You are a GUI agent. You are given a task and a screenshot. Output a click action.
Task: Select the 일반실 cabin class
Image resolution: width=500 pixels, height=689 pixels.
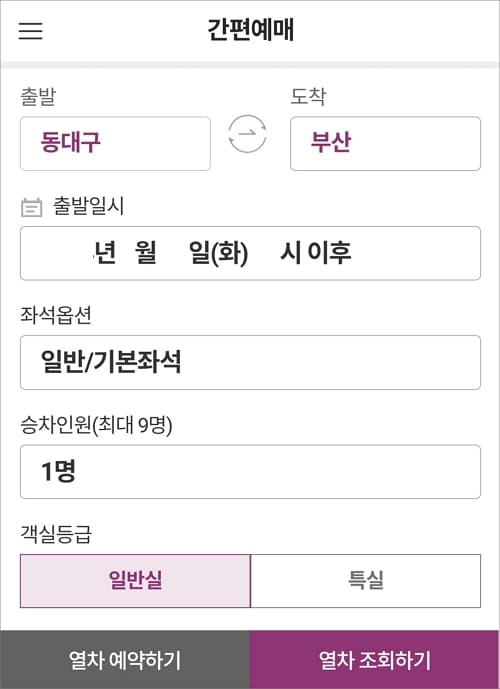click(x=135, y=581)
